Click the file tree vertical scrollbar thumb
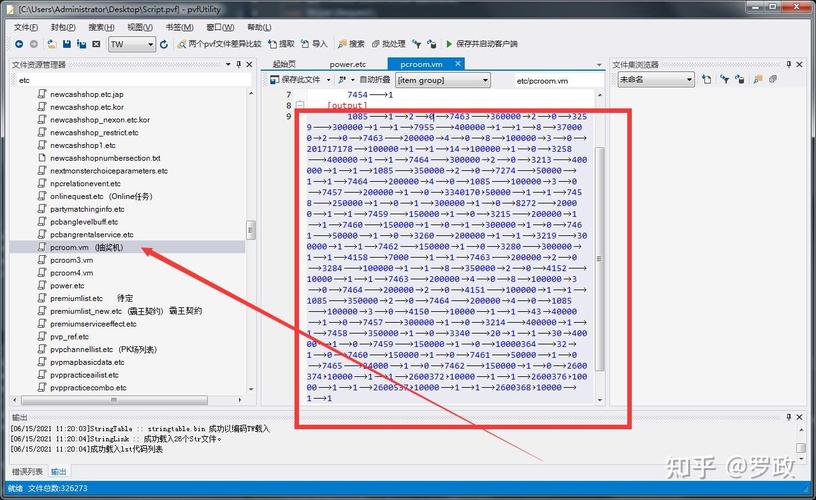816x500 pixels. [251, 229]
